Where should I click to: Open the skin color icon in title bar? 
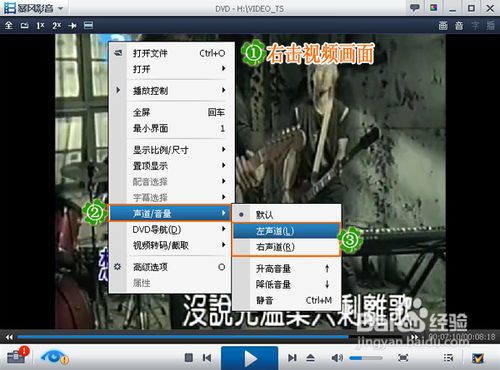point(433,8)
